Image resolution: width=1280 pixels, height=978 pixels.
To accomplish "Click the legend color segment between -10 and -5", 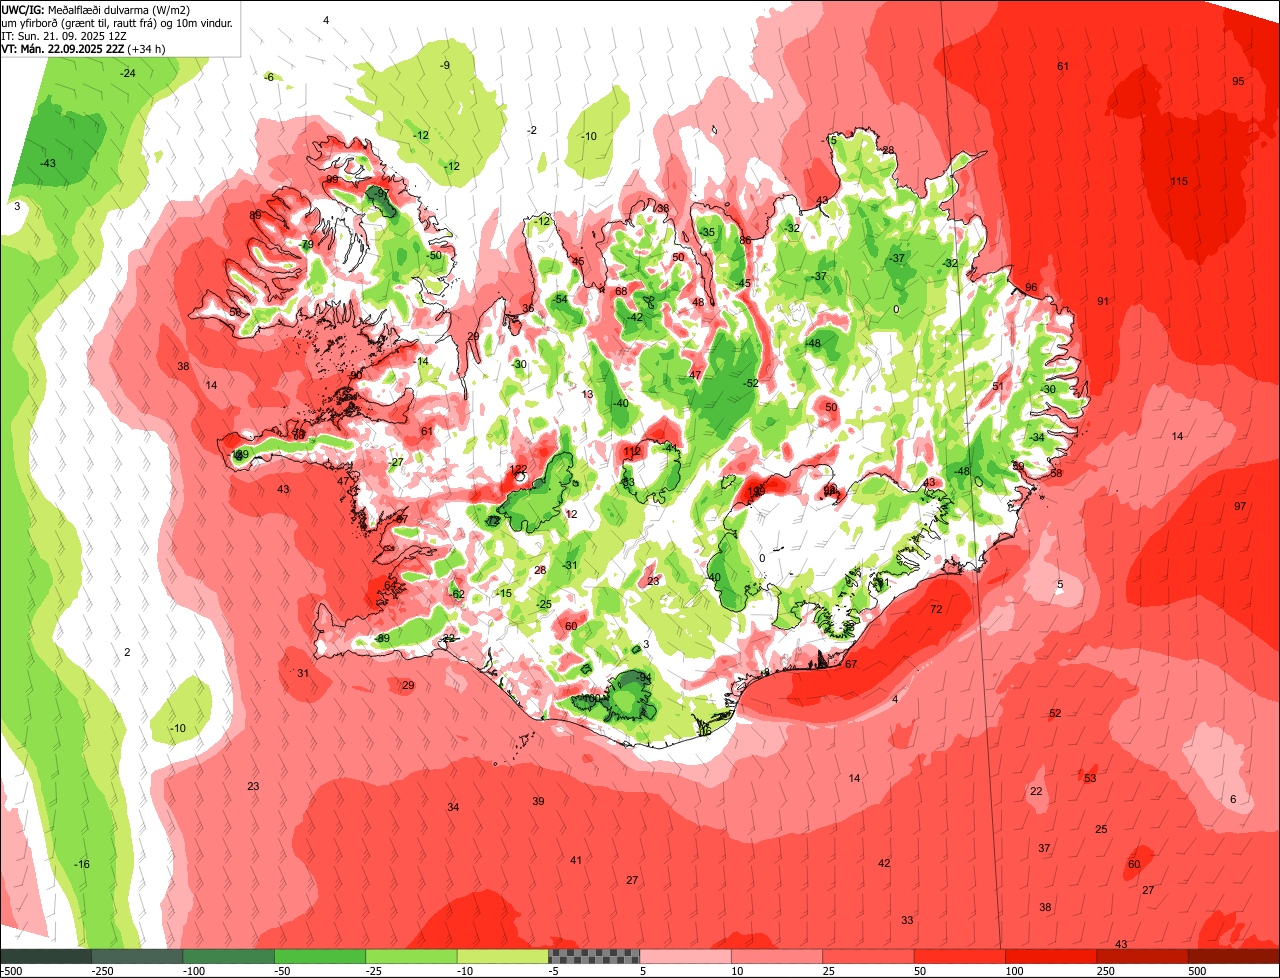I will pyautogui.click(x=502, y=956).
